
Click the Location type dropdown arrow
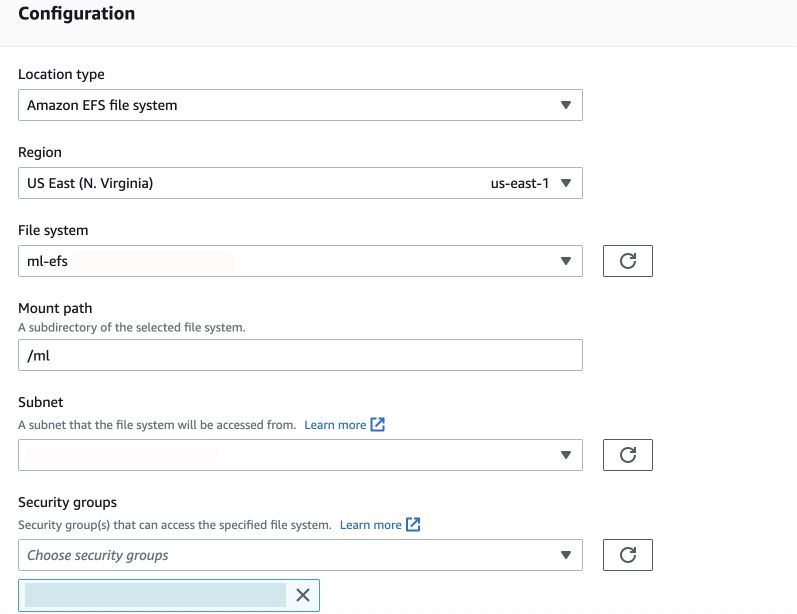click(x=566, y=105)
